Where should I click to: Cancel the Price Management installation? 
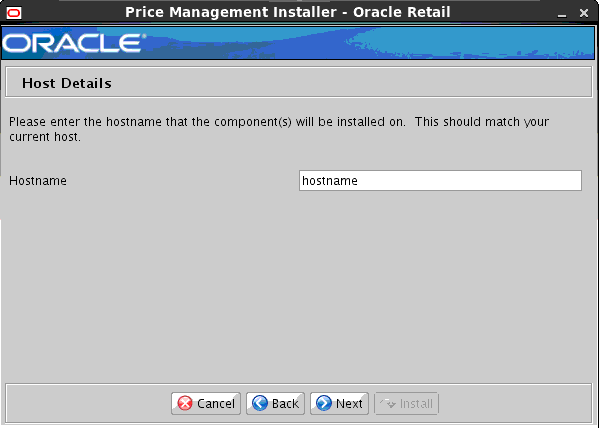(206, 403)
